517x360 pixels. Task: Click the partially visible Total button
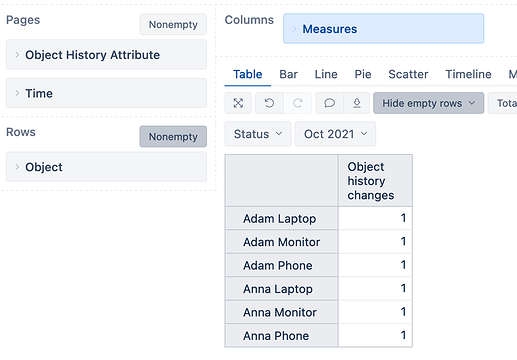503,103
